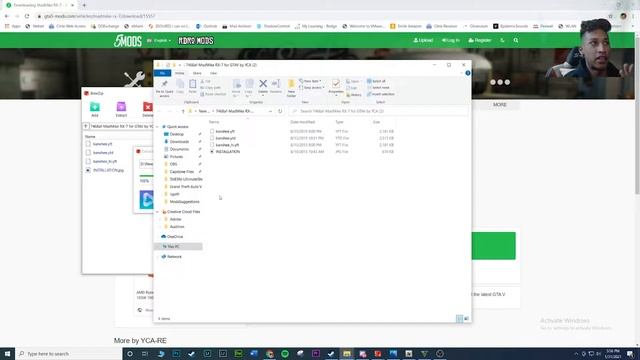The image size is (640, 360).
Task: Tick the checkbox beside banshee.yft
Action: coord(212,131)
